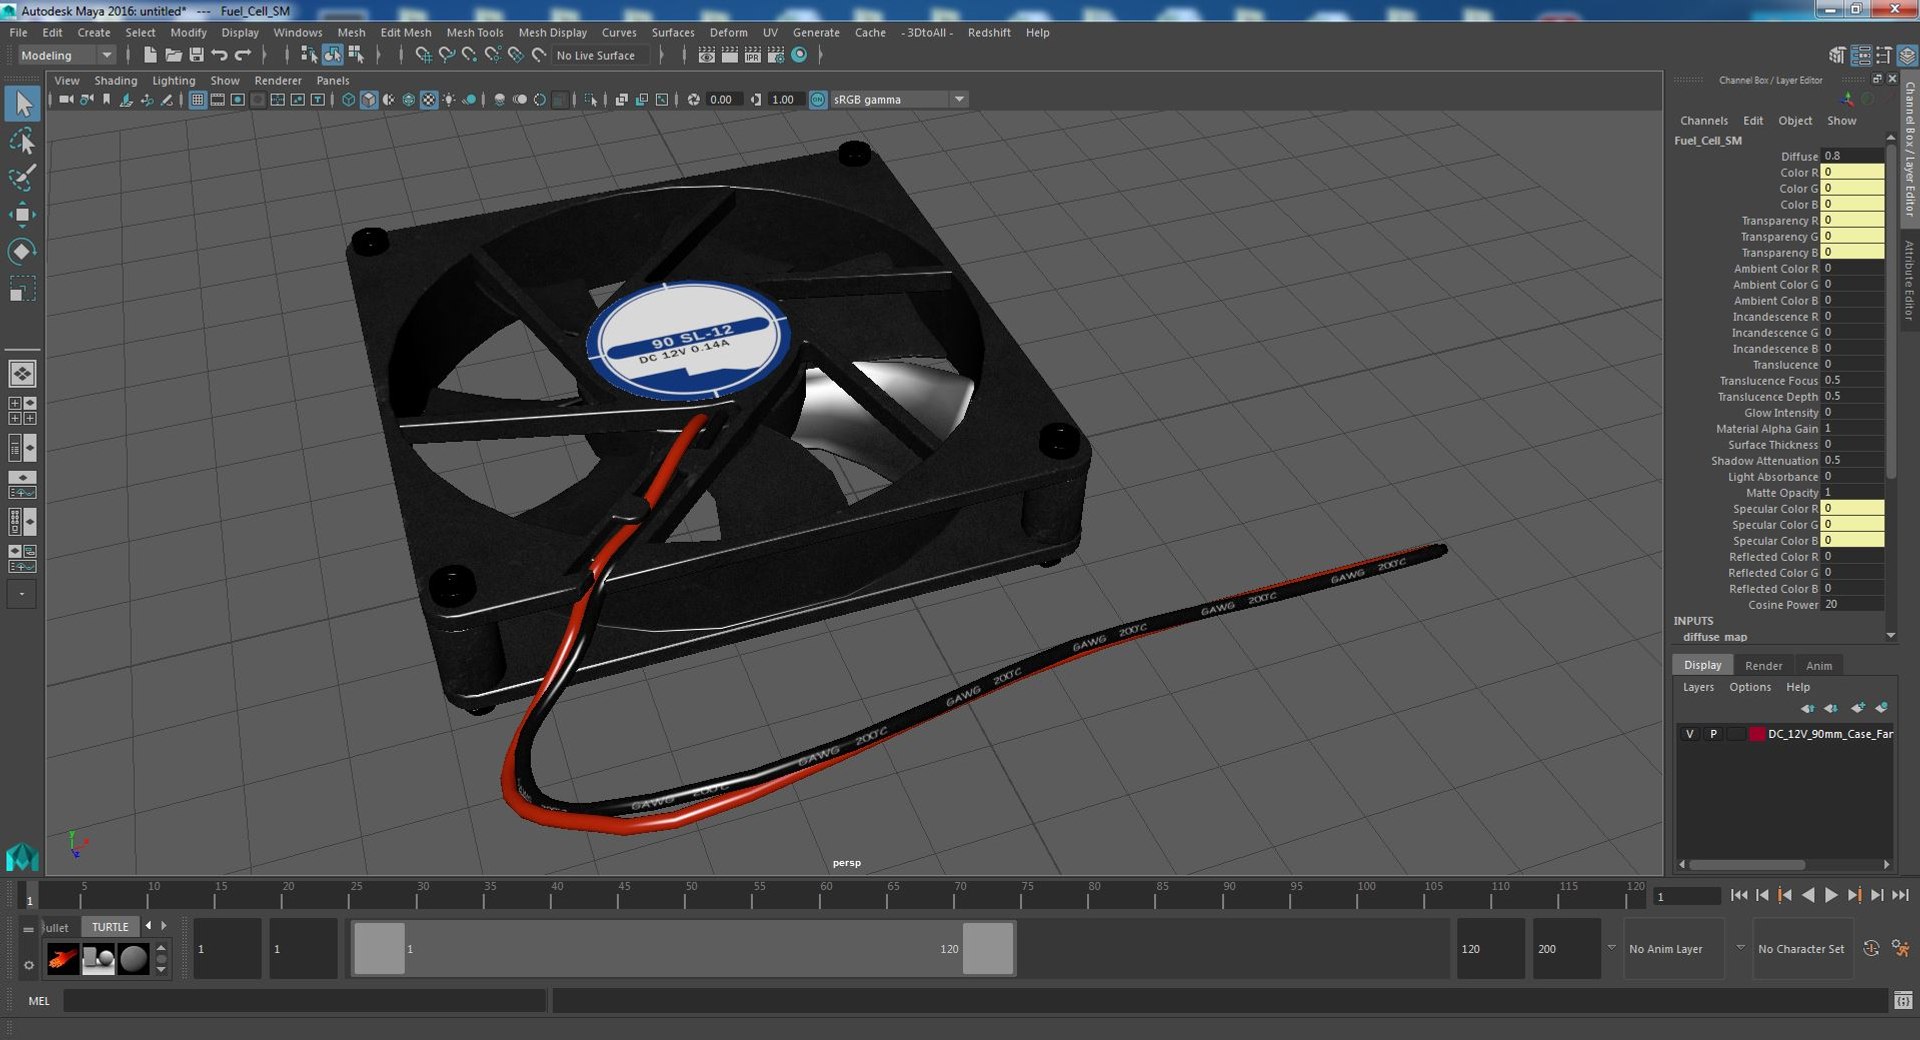This screenshot has width=1920, height=1040.
Task: Open Hypershade teal sphere icon
Action: [x=799, y=55]
